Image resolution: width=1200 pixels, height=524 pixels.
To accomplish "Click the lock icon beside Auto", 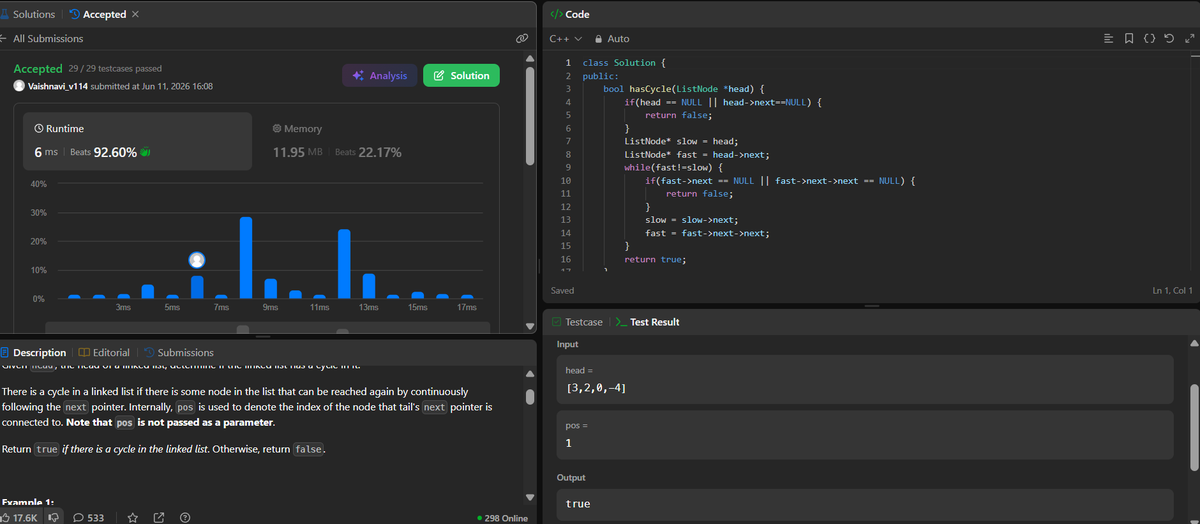I will tap(598, 39).
